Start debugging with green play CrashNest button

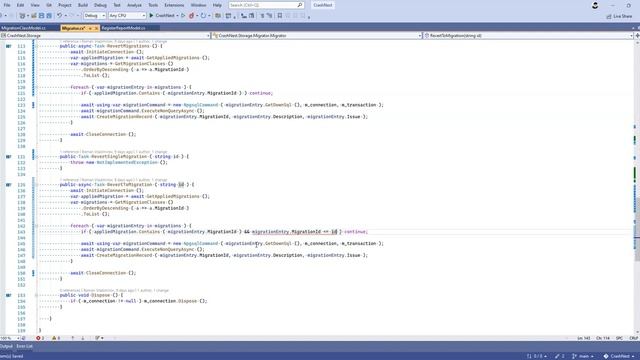pyautogui.click(x=162, y=16)
